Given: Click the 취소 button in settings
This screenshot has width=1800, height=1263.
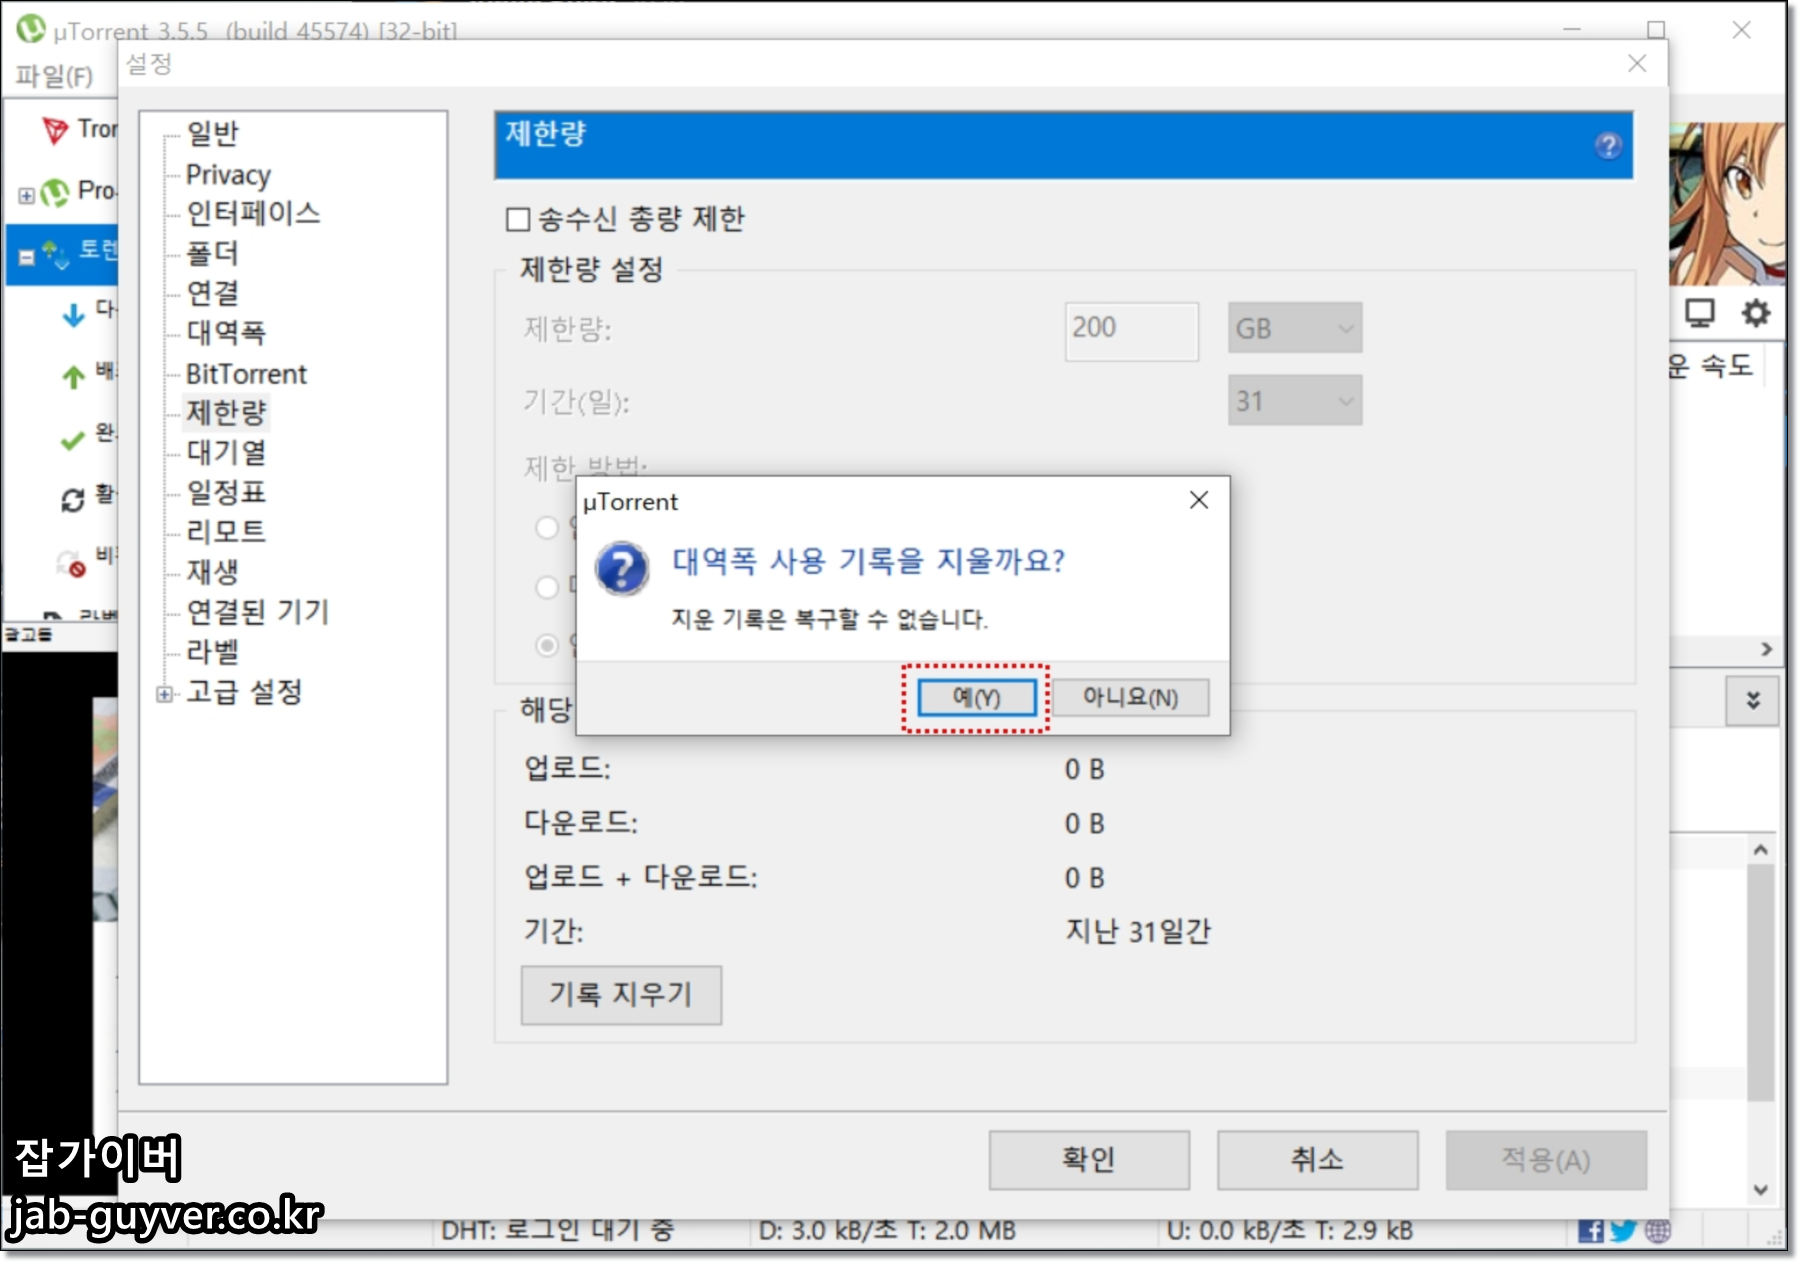Looking at the screenshot, I should tap(1317, 1160).
